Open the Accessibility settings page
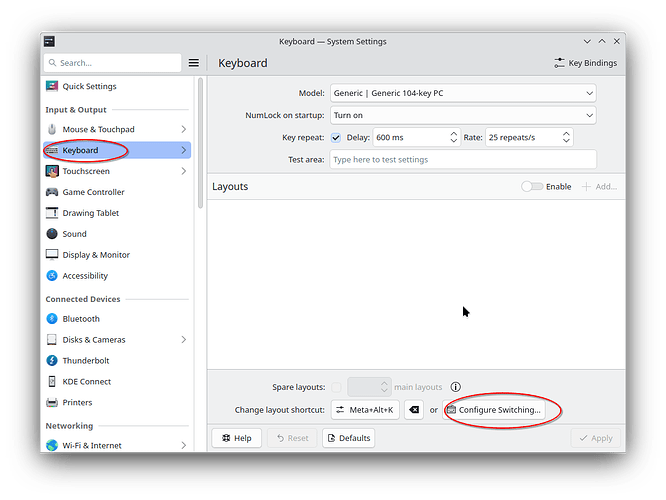666x500 pixels. click(117, 276)
